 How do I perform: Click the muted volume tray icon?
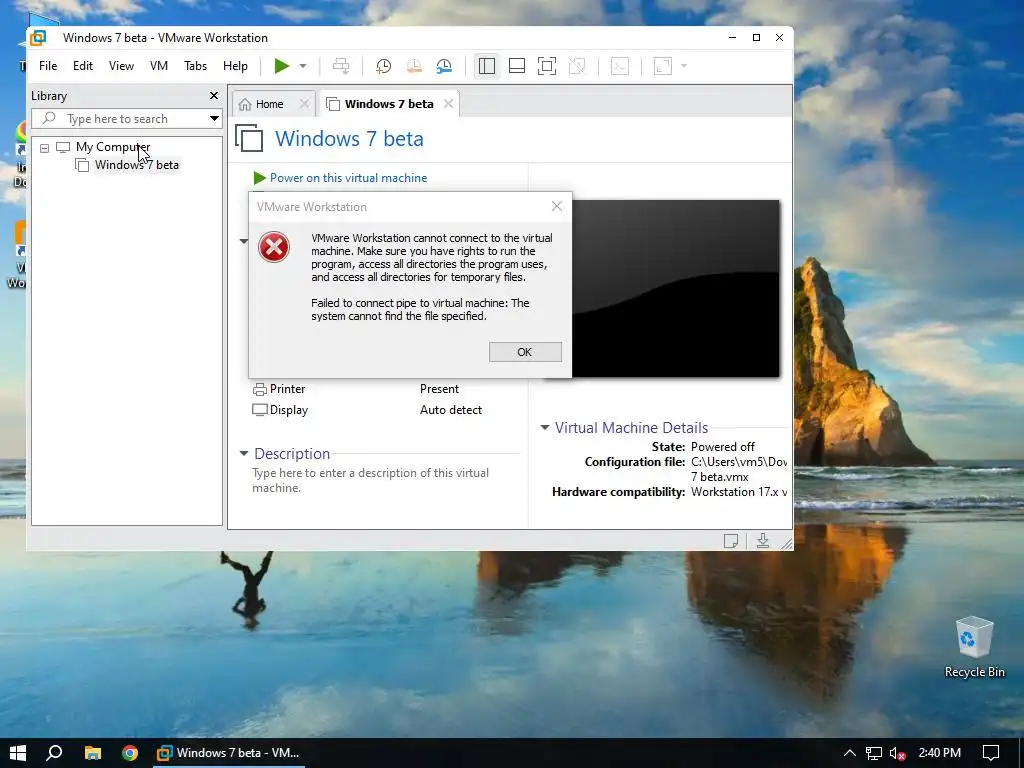898,753
